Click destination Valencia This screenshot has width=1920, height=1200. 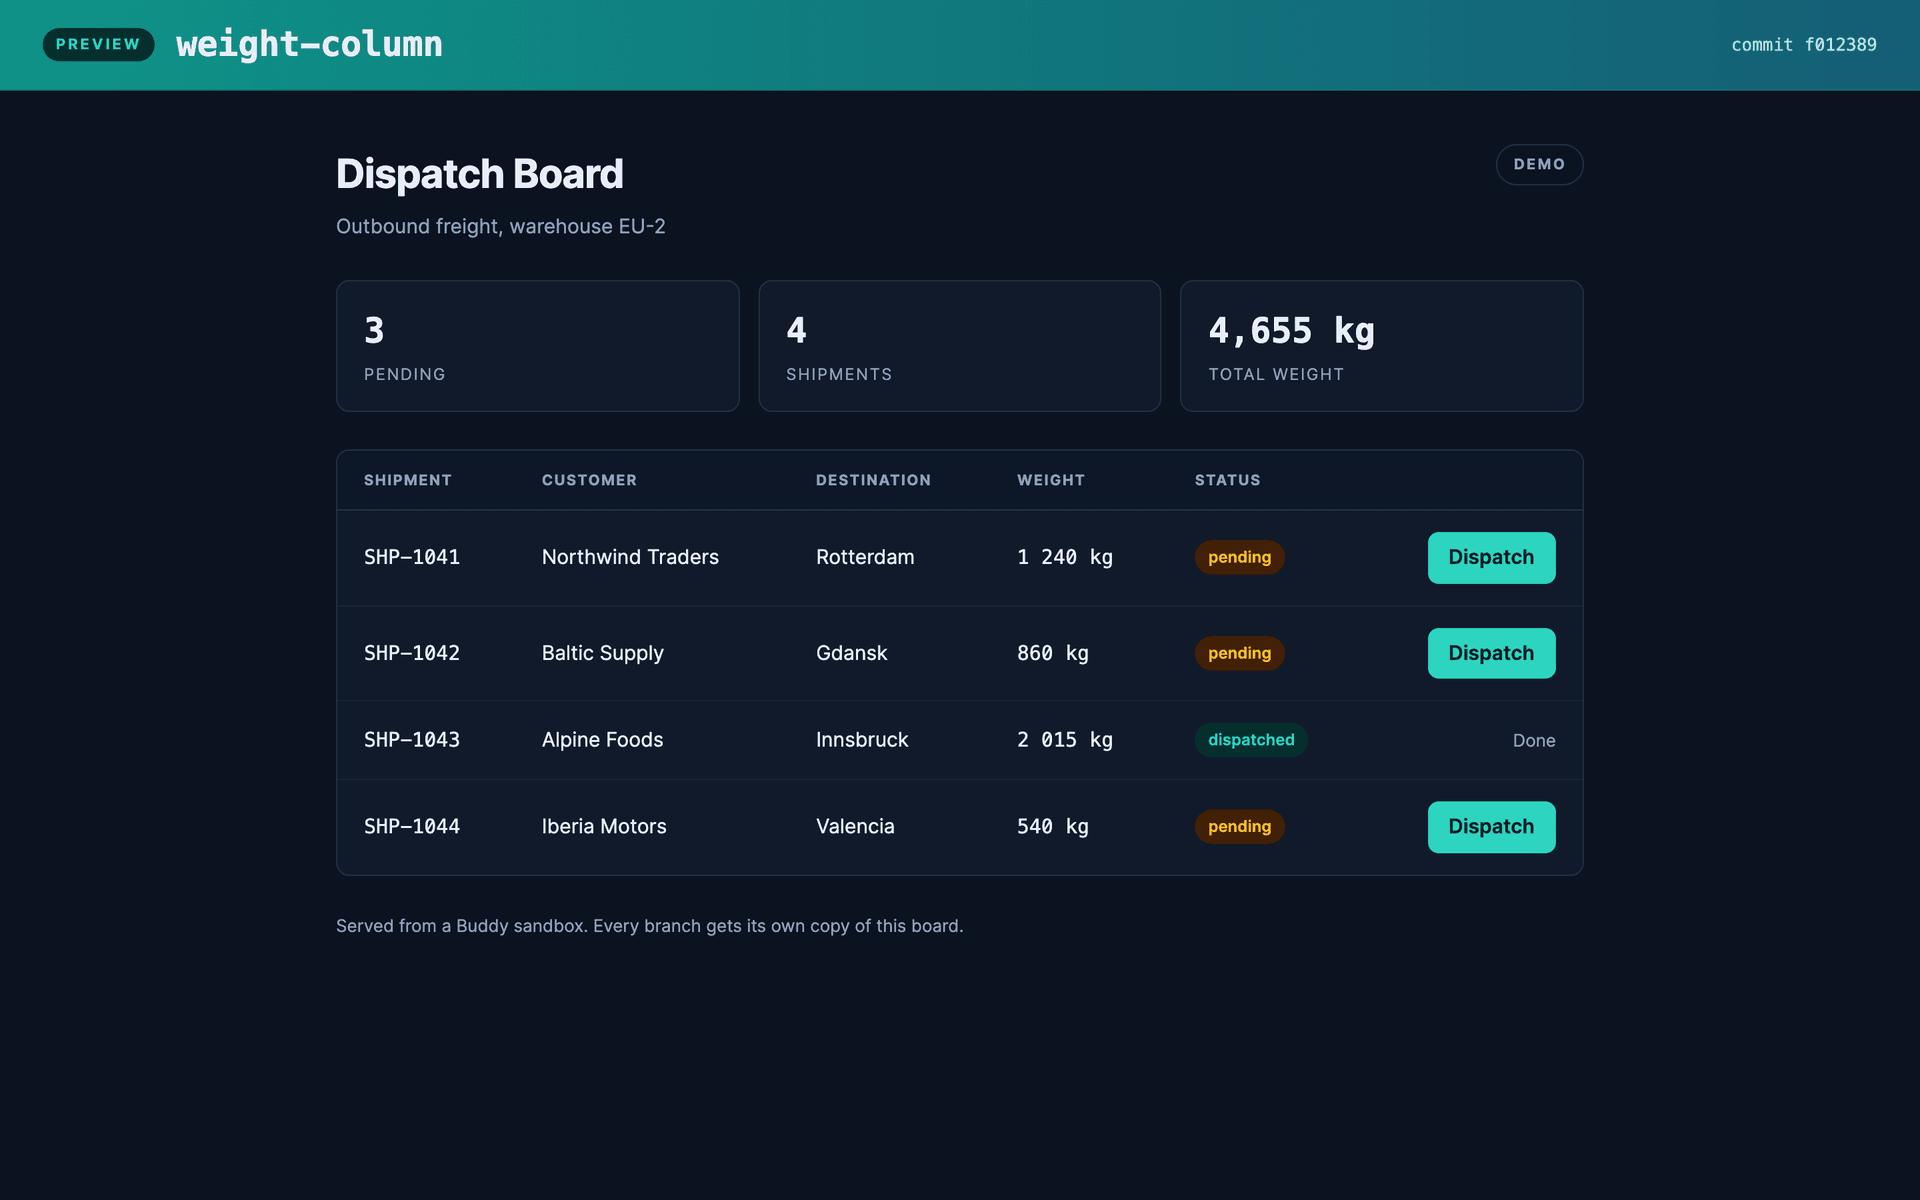point(855,826)
